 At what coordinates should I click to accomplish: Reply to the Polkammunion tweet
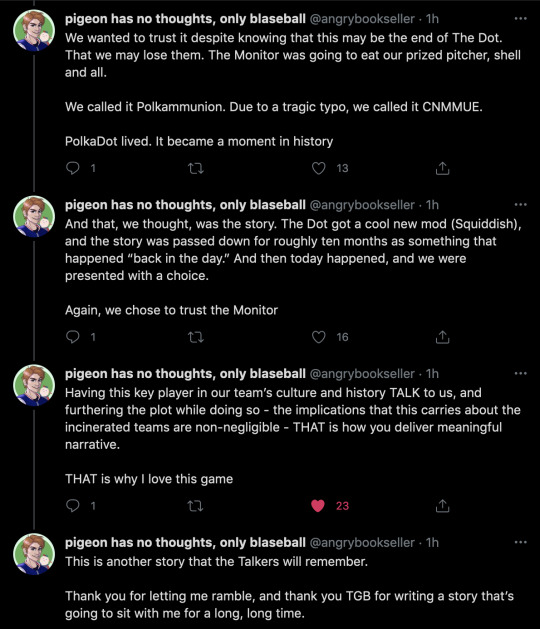pos(73,168)
